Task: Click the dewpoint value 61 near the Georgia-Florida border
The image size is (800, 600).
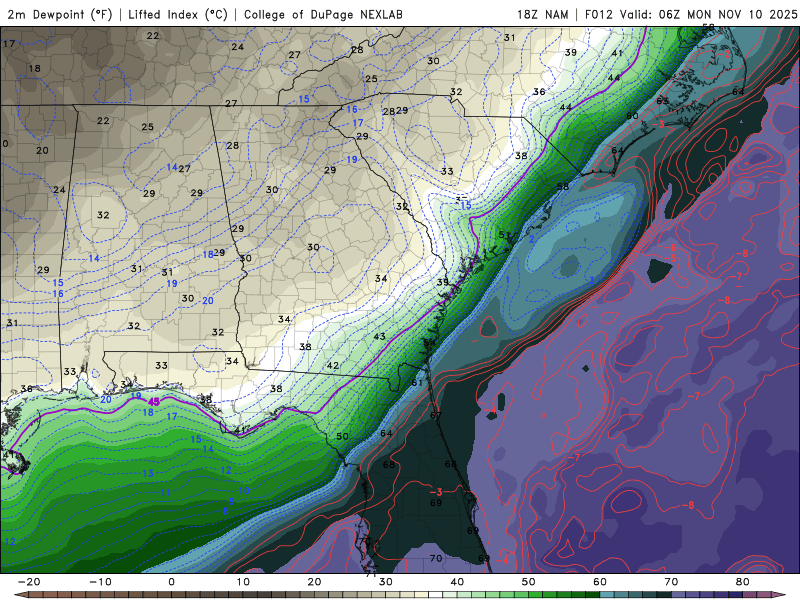Action: pyautogui.click(x=417, y=383)
